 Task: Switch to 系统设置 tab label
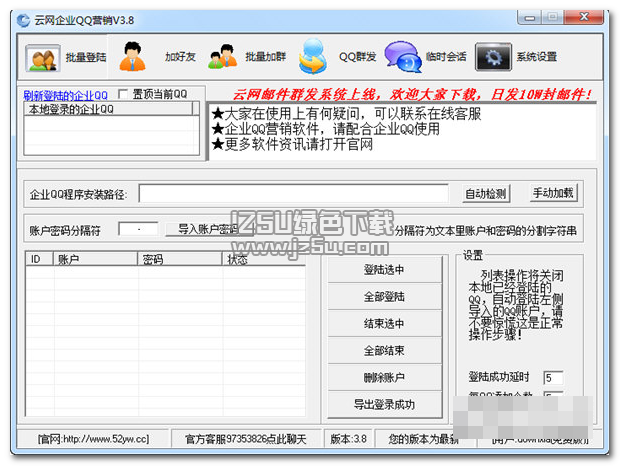pyautogui.click(x=537, y=57)
